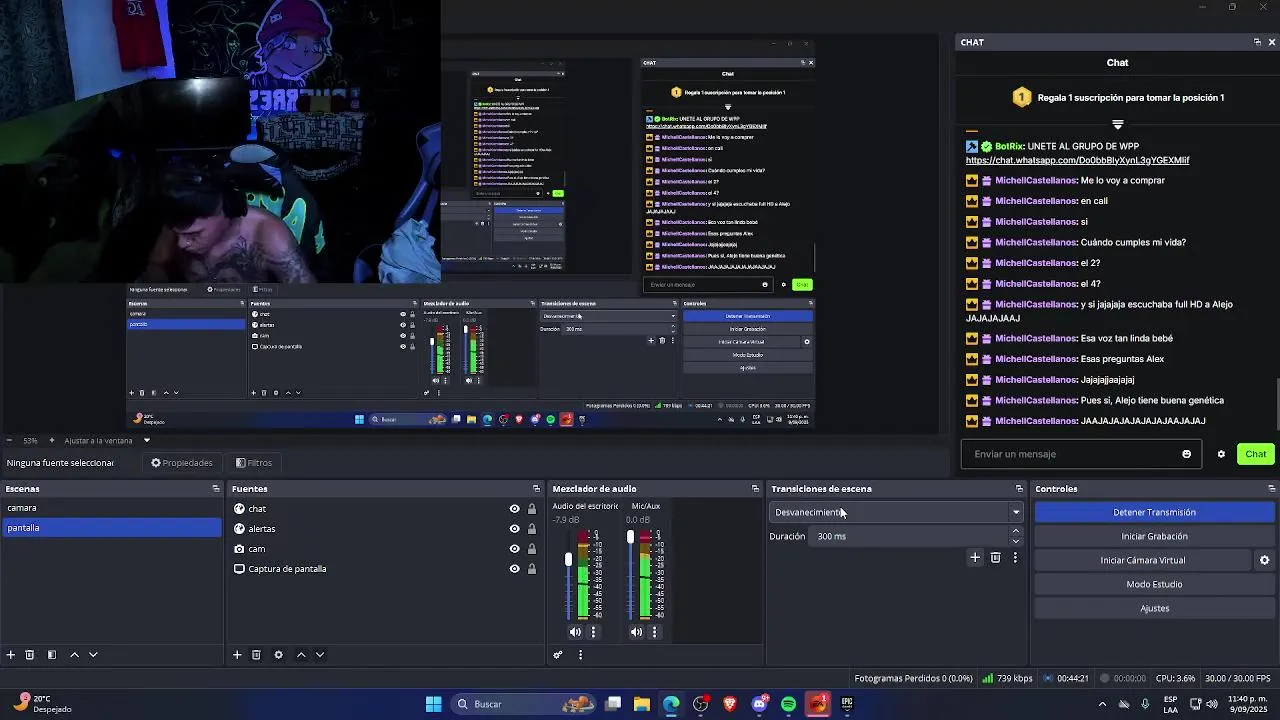Click the Windows Start button
This screenshot has width=1280, height=720.
pos(433,704)
